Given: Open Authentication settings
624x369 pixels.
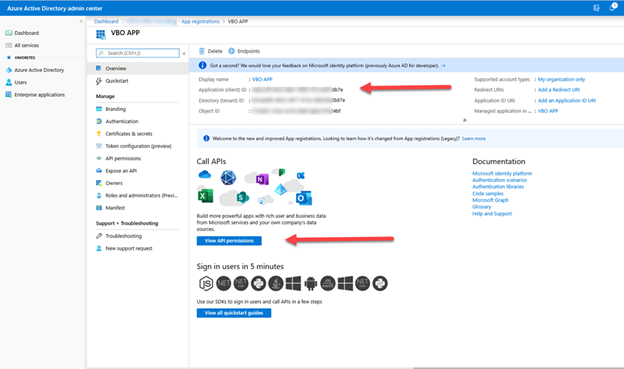Looking at the screenshot, I should point(122,121).
